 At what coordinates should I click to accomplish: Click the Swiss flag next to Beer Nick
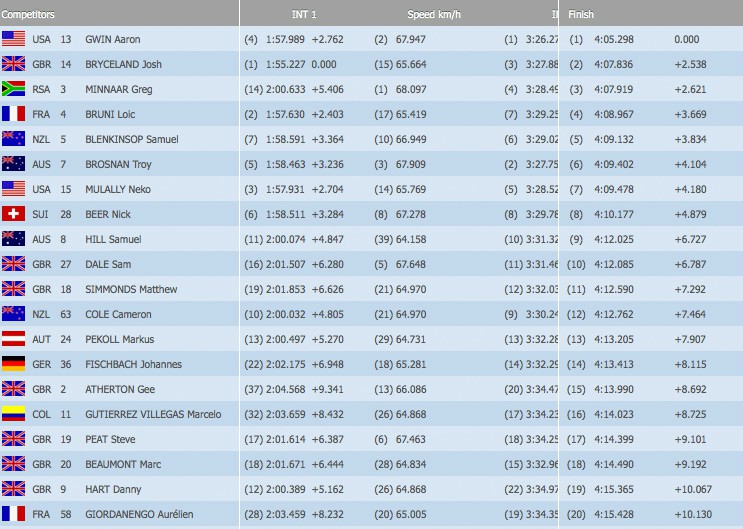click(x=13, y=214)
